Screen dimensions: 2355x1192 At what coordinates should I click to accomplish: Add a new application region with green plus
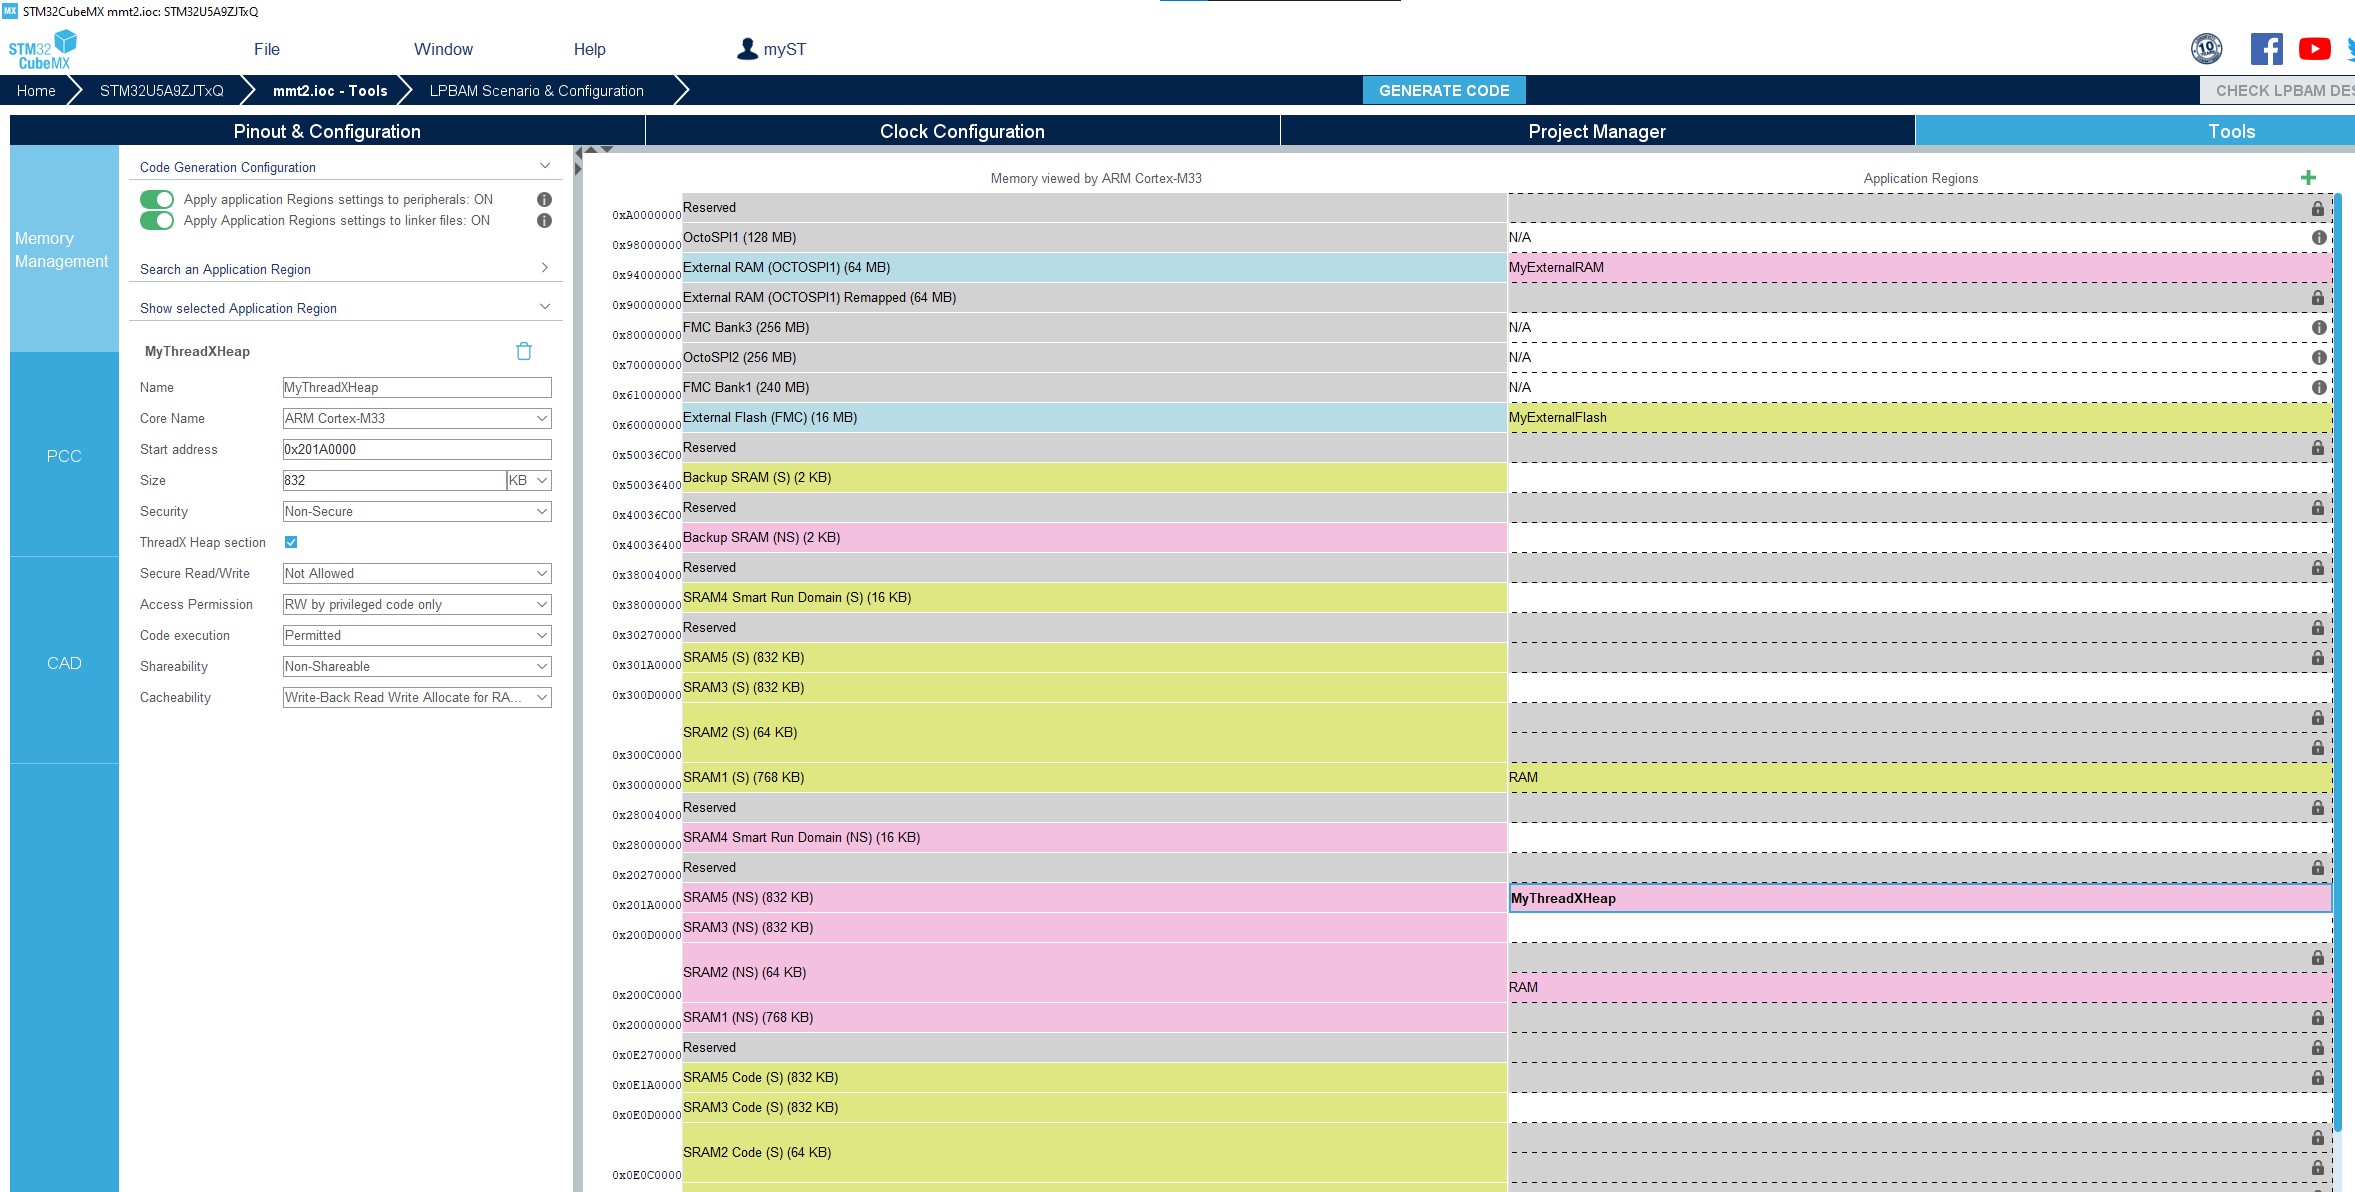tap(2308, 178)
